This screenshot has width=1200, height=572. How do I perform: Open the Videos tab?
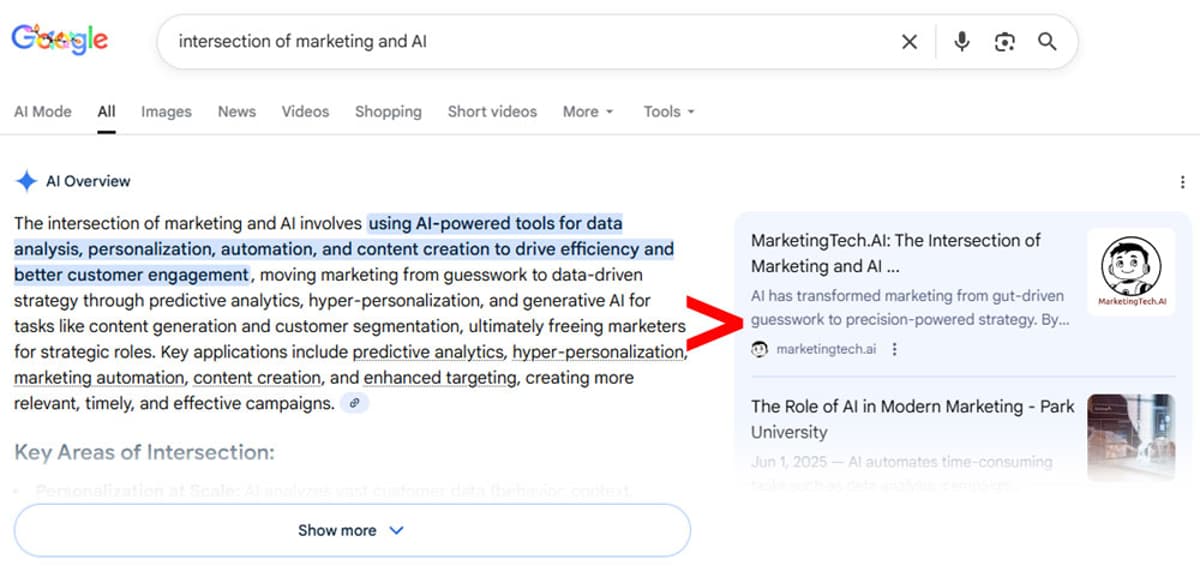point(305,111)
